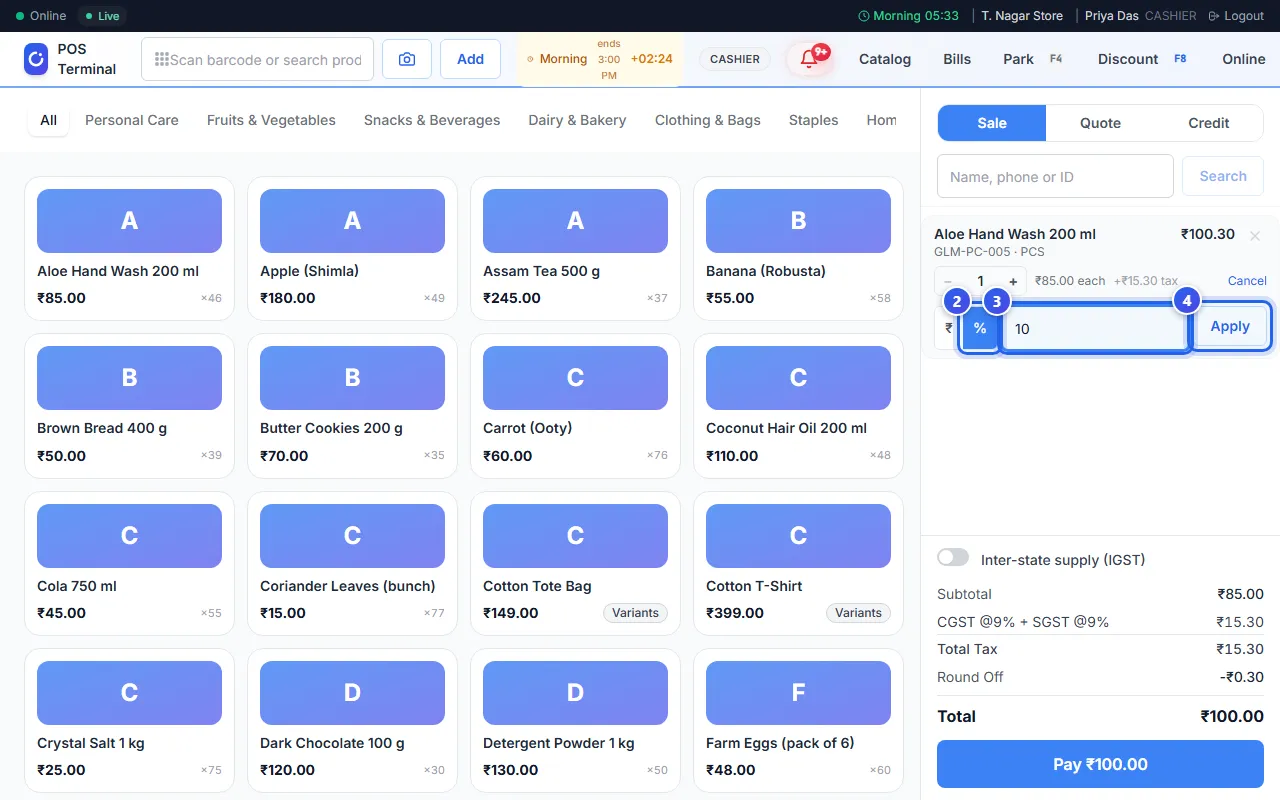Cancel the line discount entry

[x=1247, y=281]
